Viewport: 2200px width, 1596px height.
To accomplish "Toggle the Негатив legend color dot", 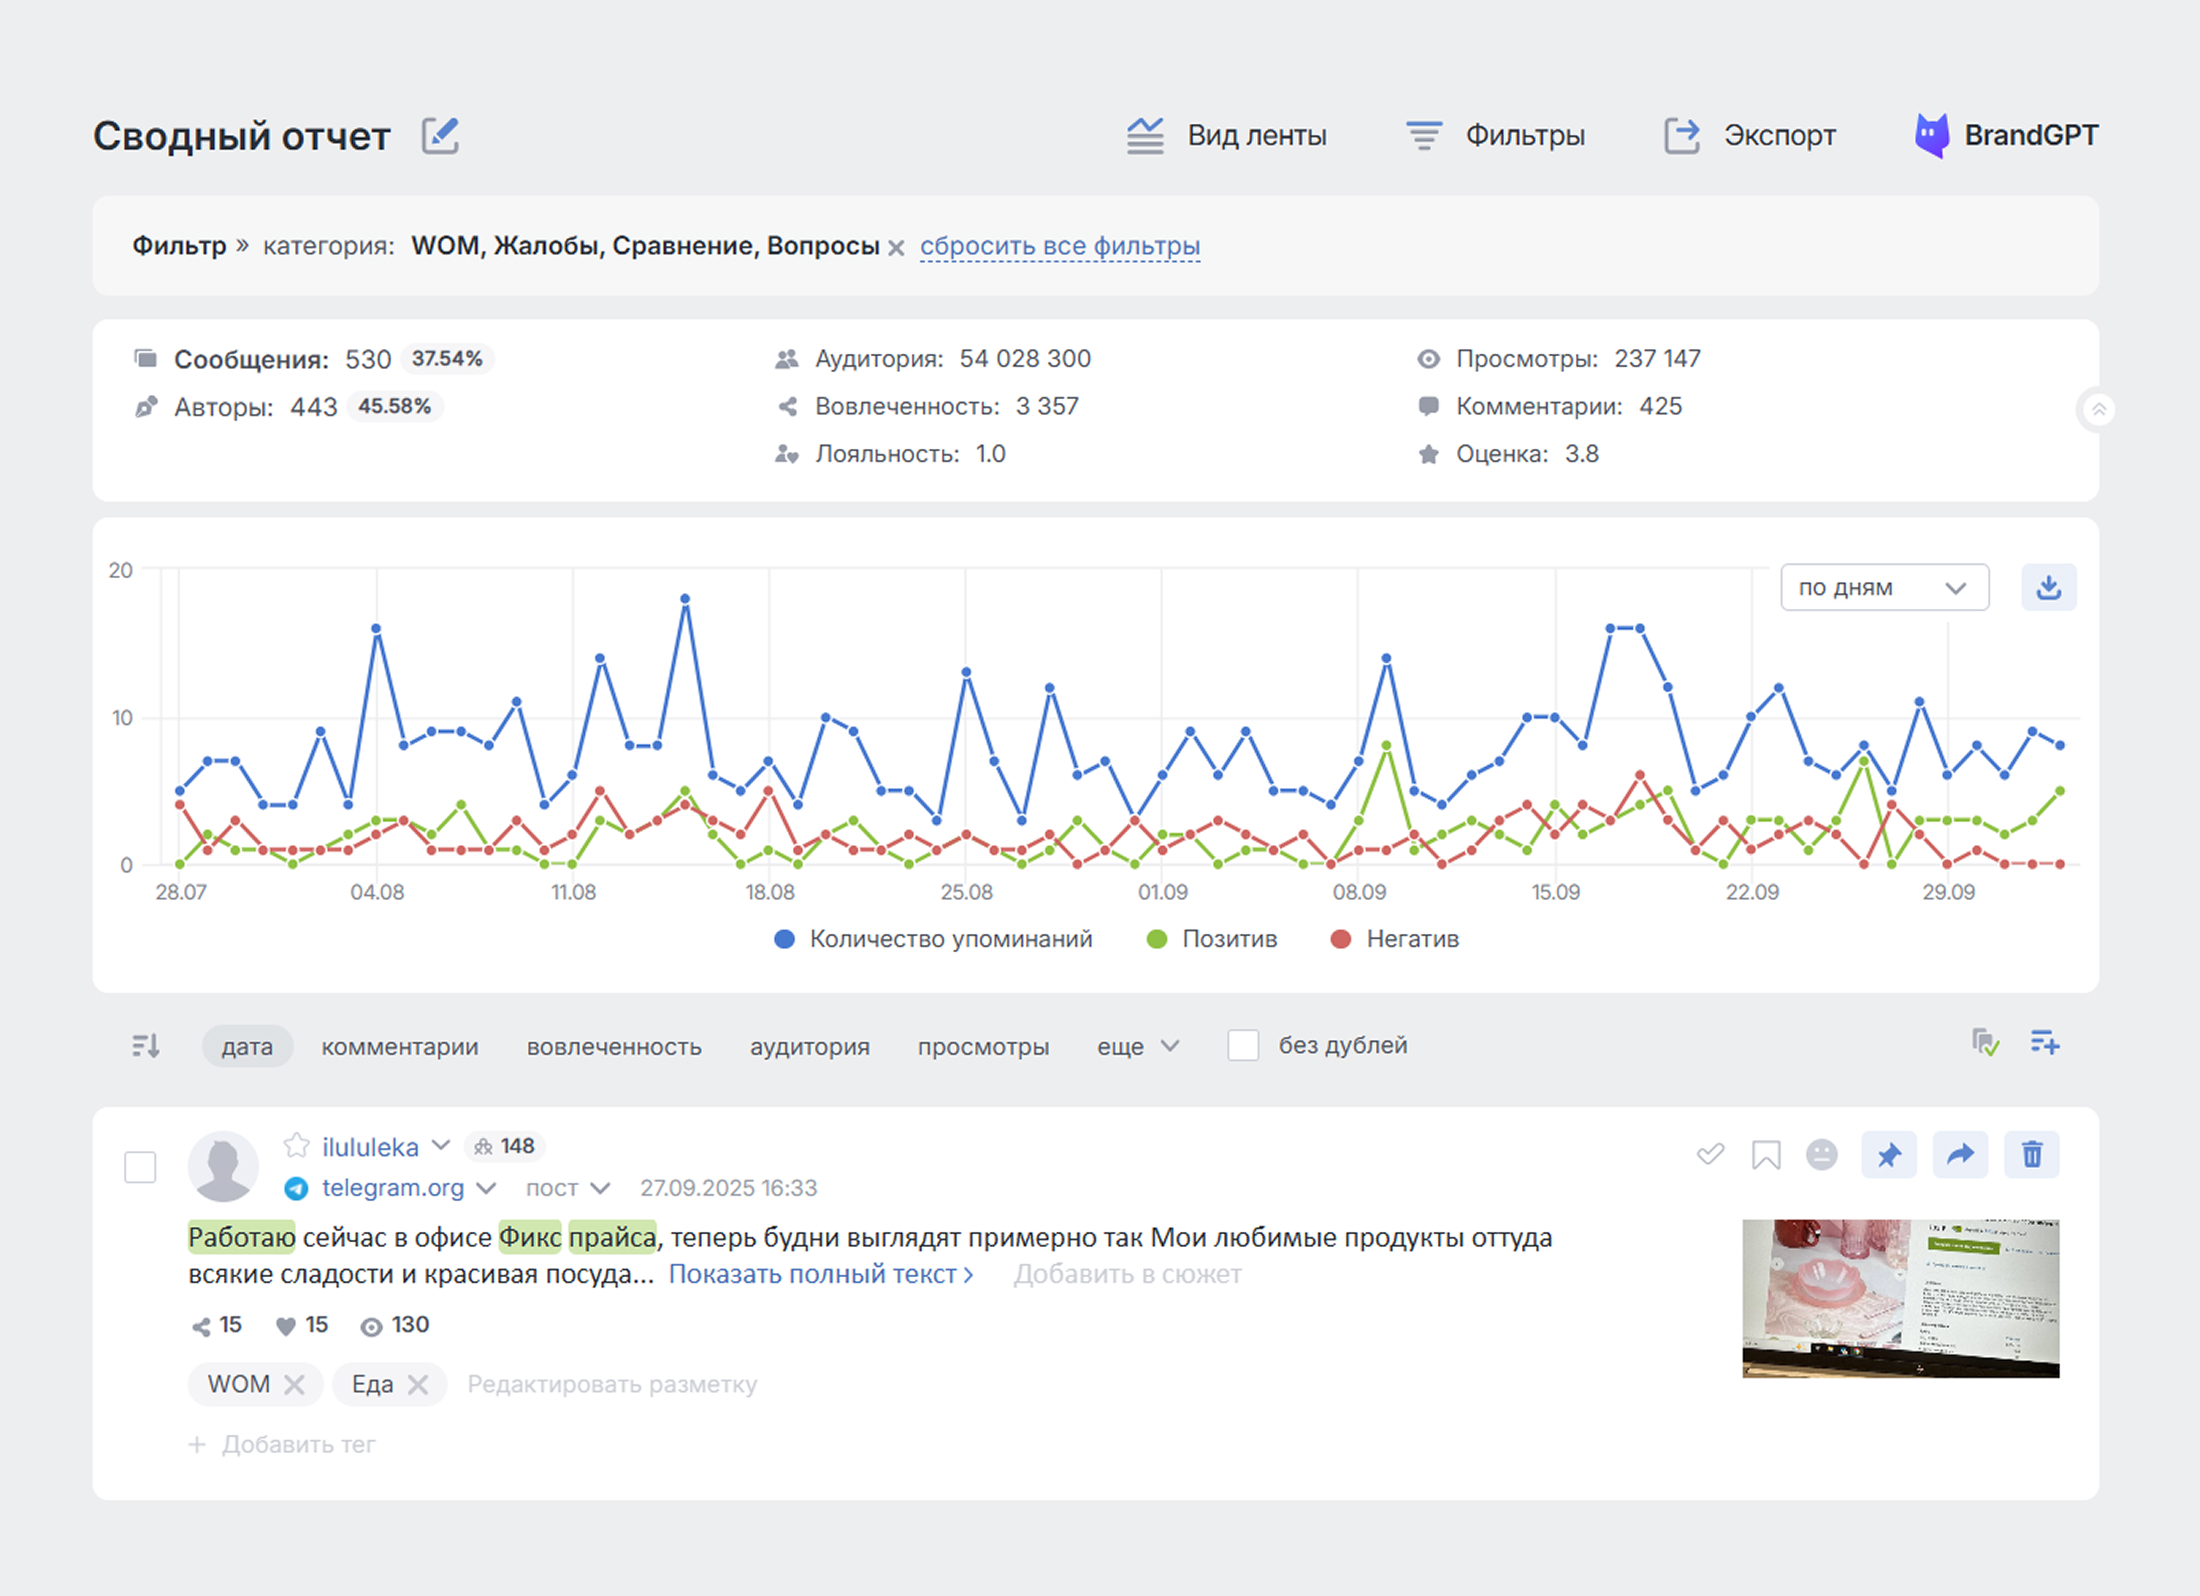I will (1341, 939).
